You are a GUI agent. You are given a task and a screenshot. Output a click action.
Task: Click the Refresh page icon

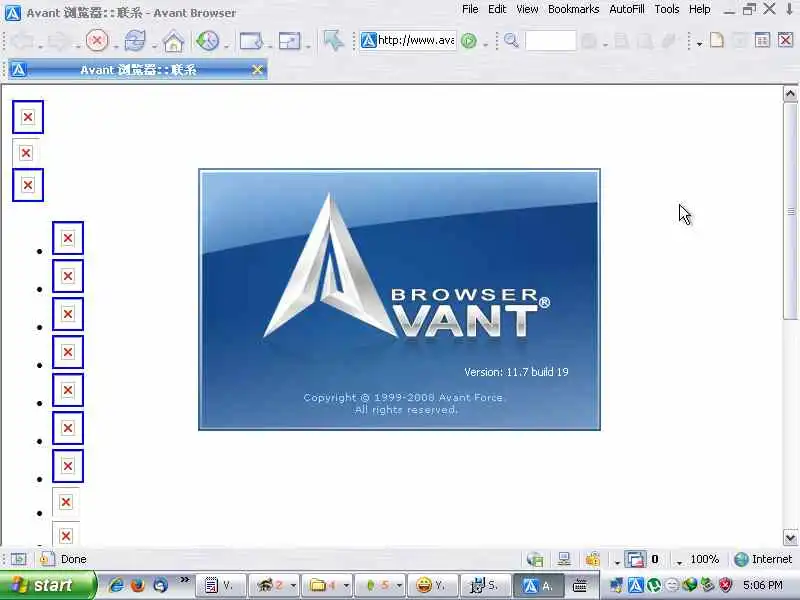135,40
